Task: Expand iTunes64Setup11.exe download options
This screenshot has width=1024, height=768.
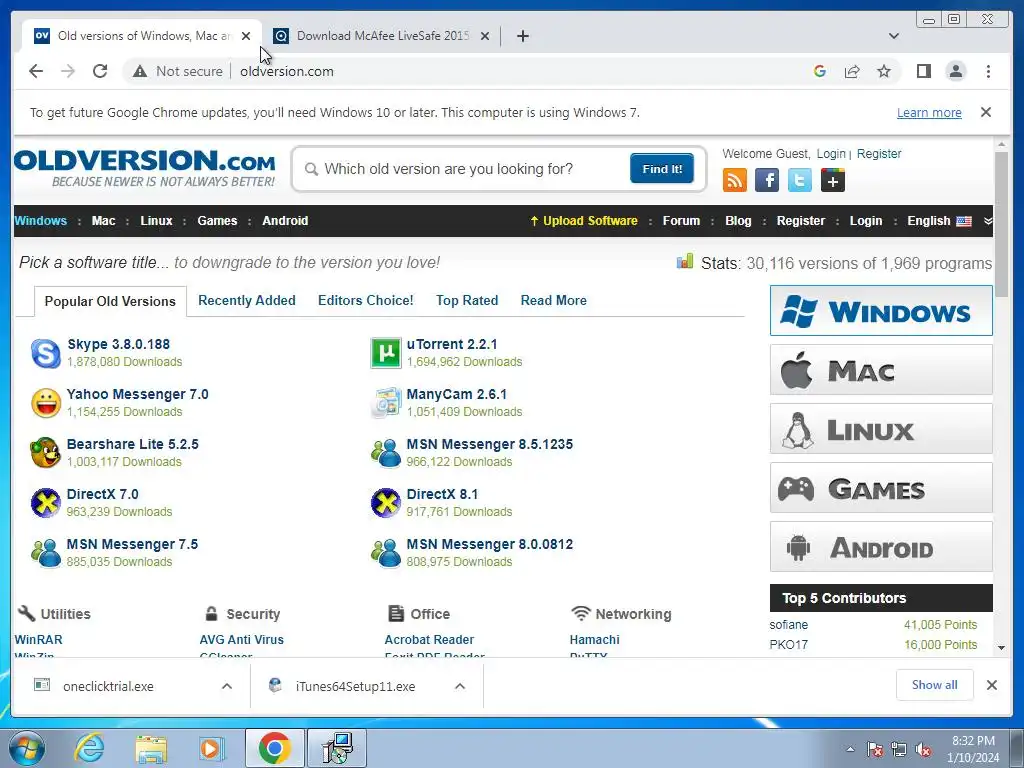Action: point(460,686)
